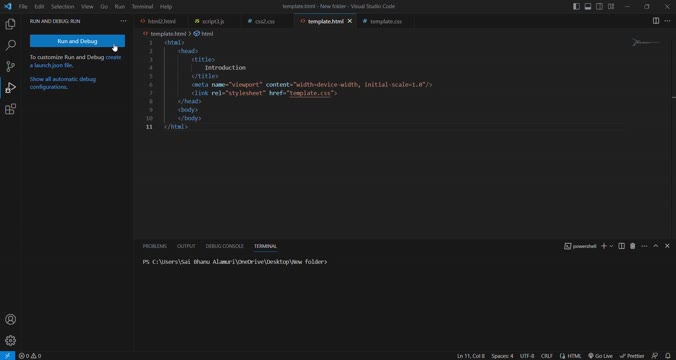The height and width of the screenshot is (360, 676).
Task: Open the launch profile dropdown next to plus
Action: [611, 246]
